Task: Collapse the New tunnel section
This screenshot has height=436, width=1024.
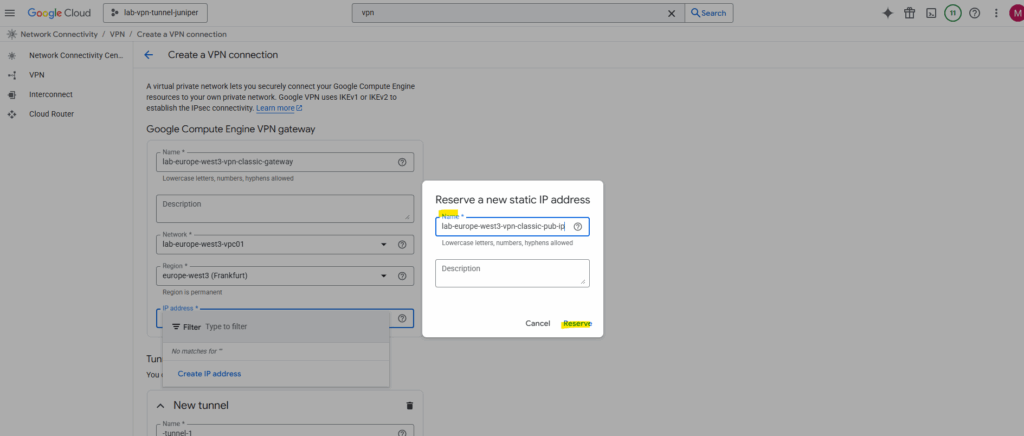Action: [x=161, y=405]
